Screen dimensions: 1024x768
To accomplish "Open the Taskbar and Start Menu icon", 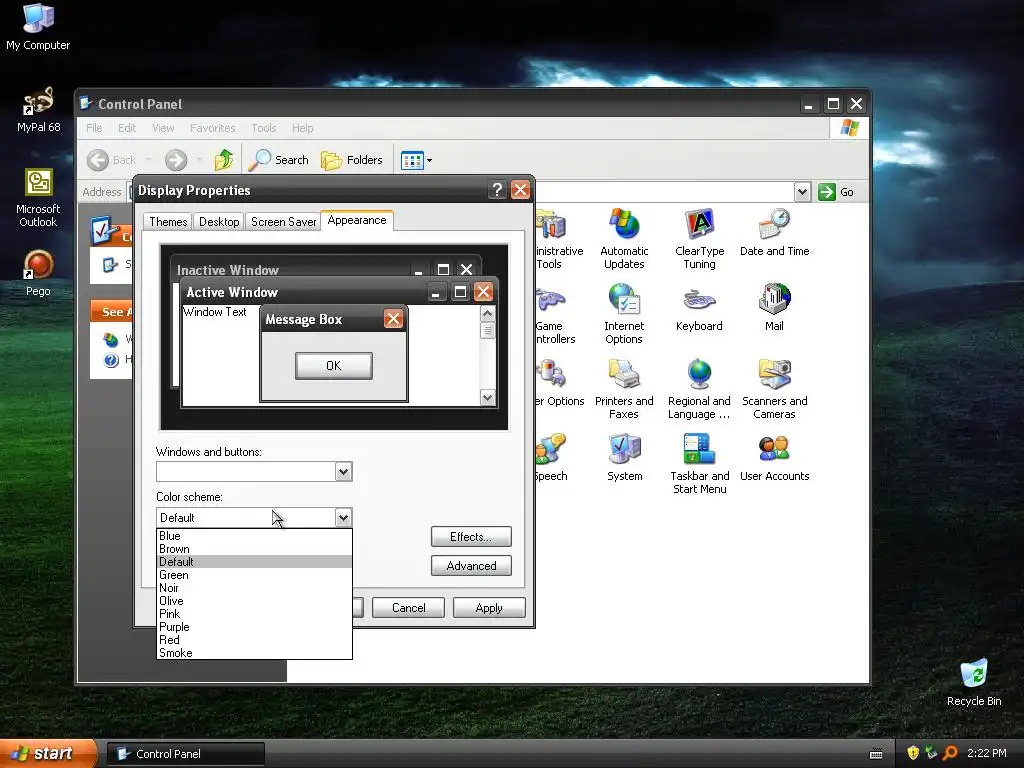I will point(699,464).
